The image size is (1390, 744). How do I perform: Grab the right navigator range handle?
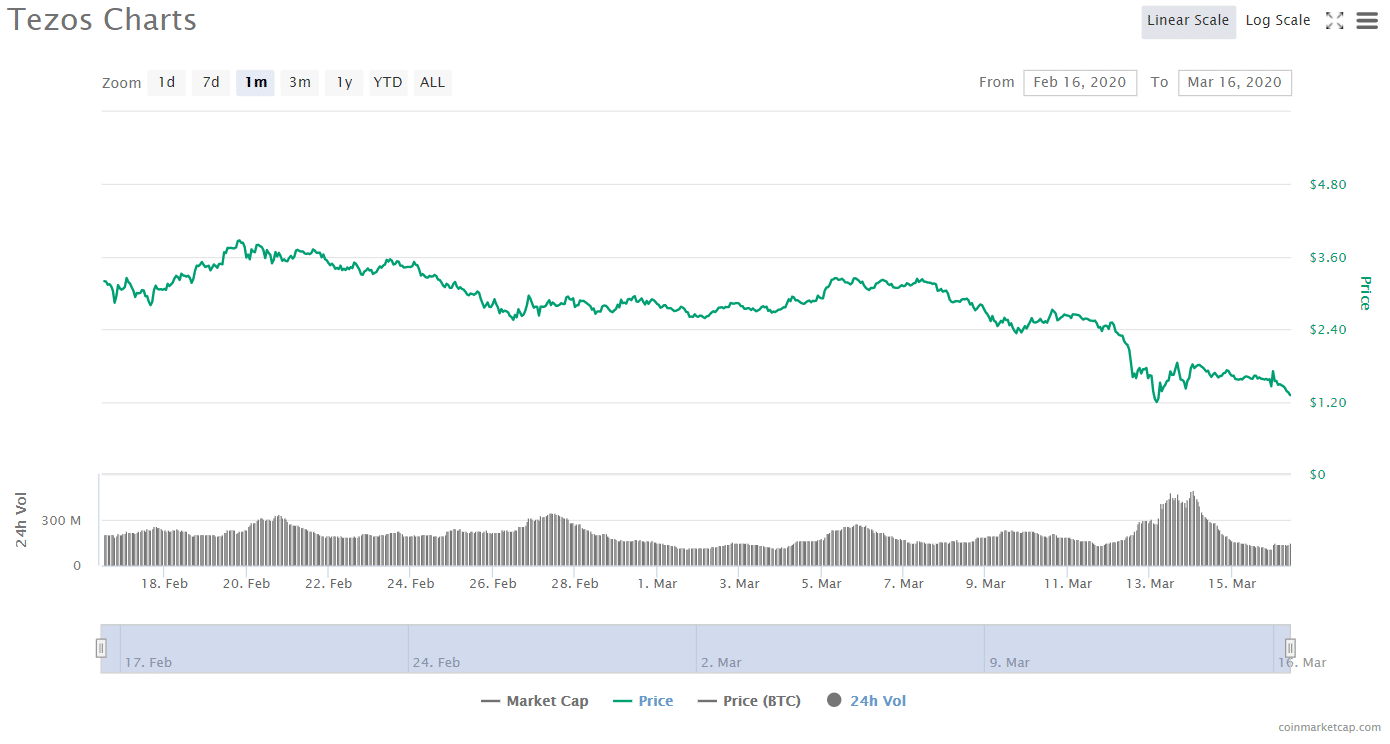[1290, 648]
